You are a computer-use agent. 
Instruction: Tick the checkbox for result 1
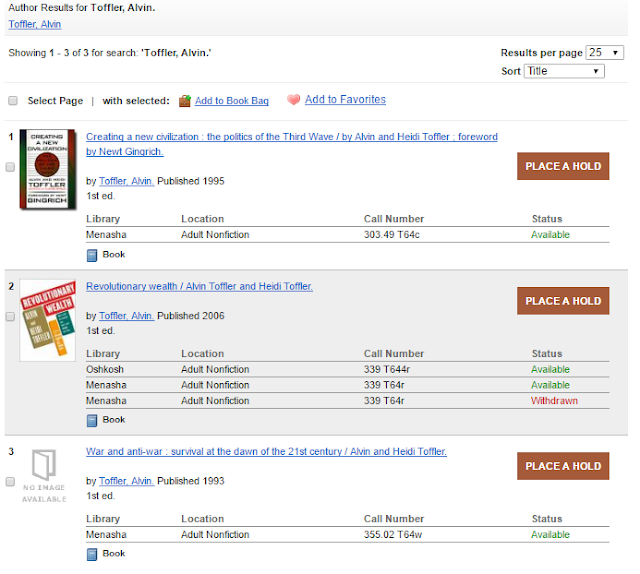point(10,167)
